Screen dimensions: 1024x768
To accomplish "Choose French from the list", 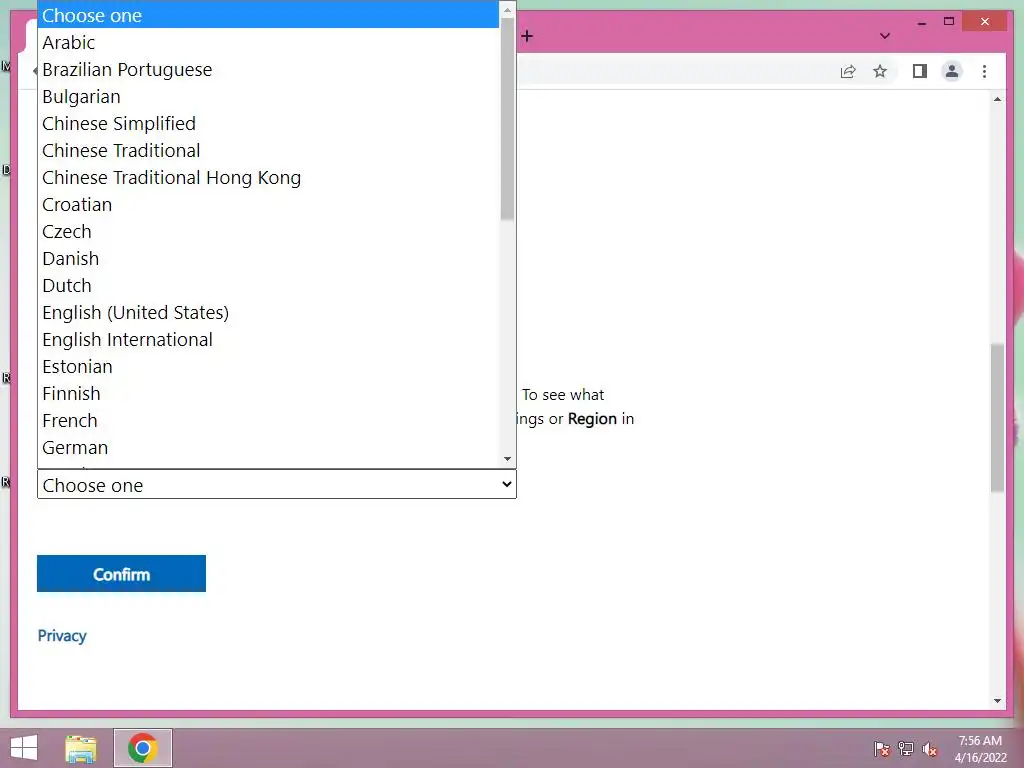I will [x=268, y=421].
